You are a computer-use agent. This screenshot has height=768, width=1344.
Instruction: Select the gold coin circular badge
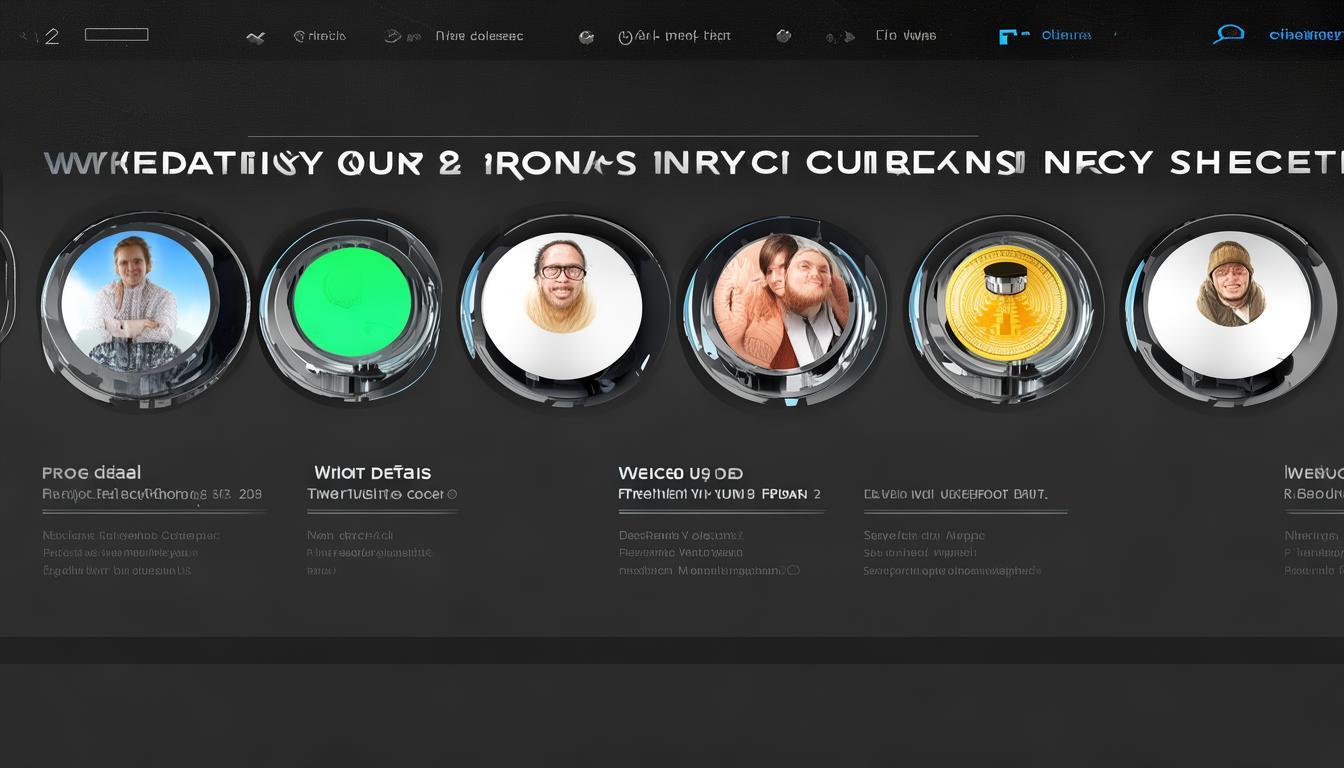(1005, 303)
